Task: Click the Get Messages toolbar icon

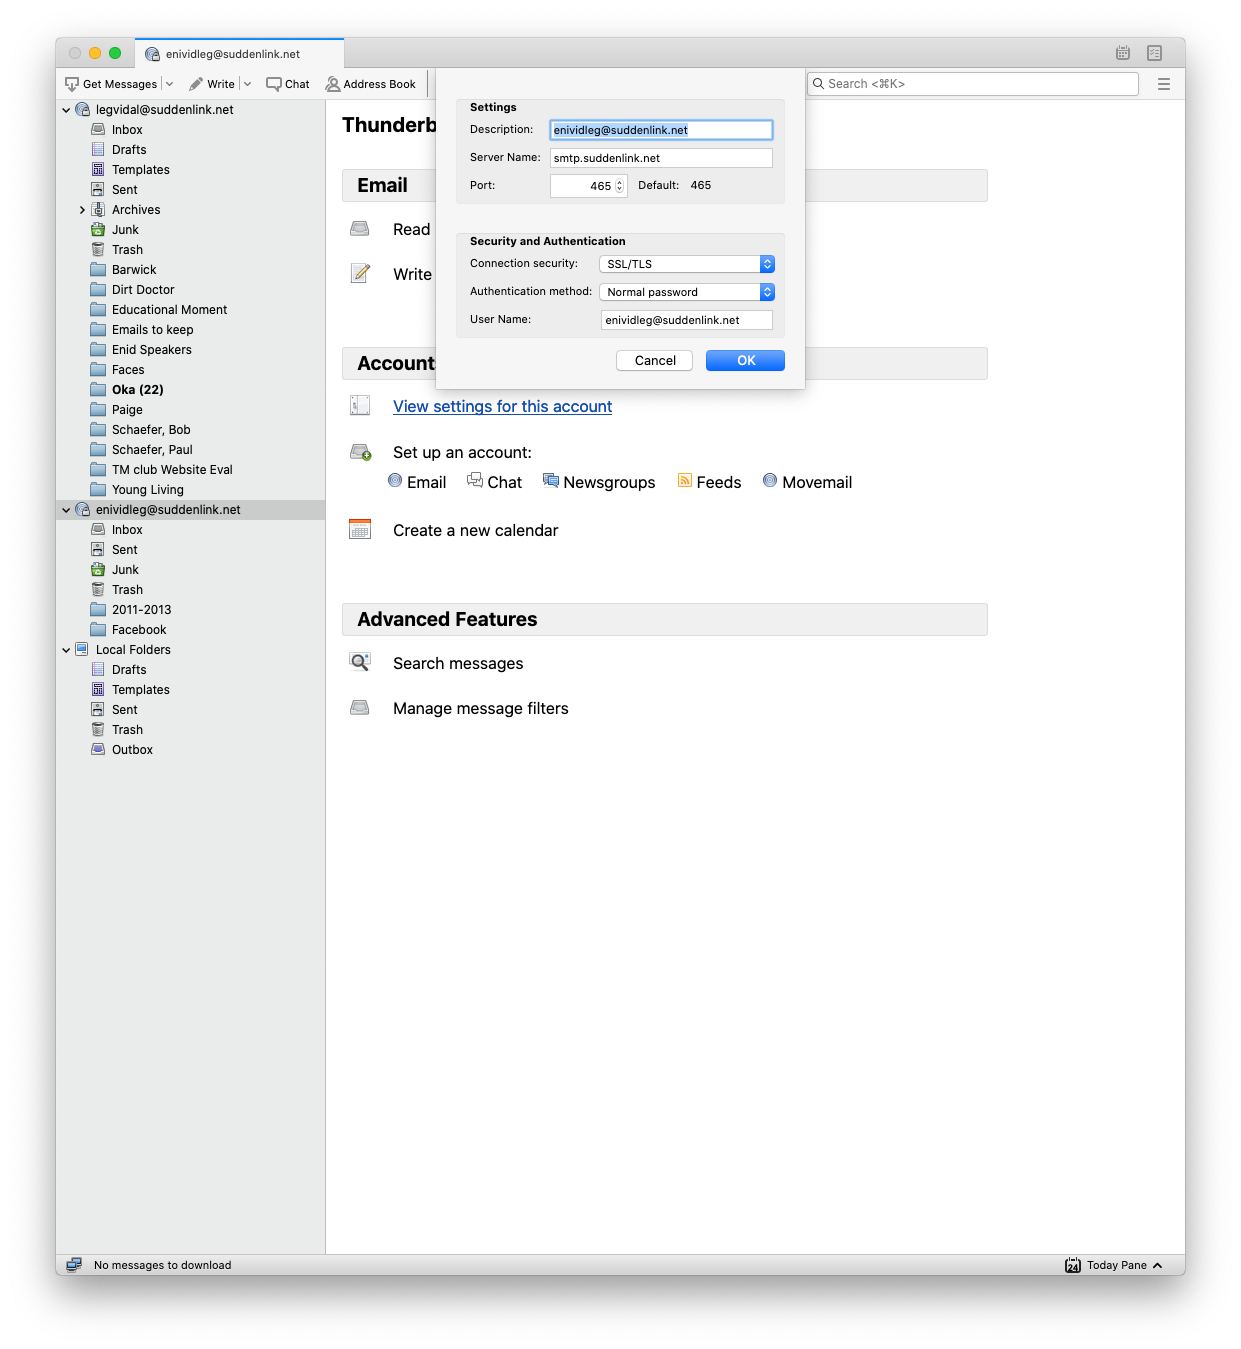Action: [72, 84]
